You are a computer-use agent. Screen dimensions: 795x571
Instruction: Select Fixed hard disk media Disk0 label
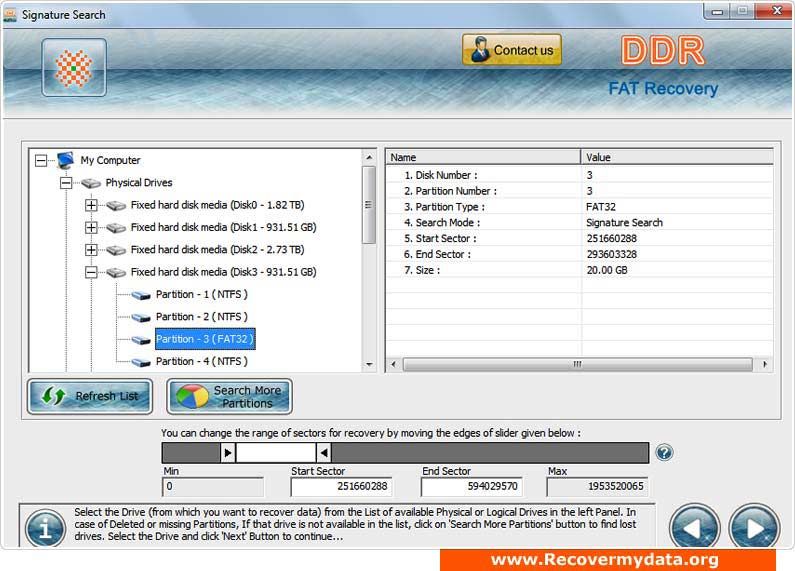[218, 205]
